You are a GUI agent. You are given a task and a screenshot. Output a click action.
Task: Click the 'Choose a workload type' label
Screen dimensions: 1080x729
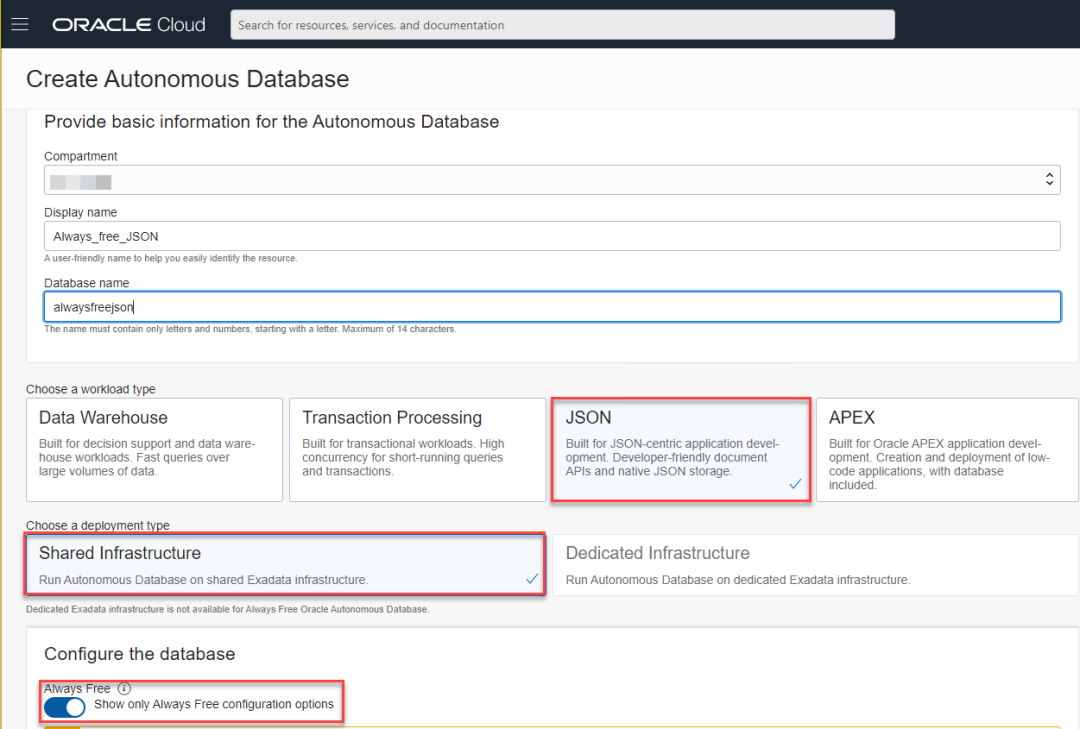pyautogui.click(x=91, y=389)
